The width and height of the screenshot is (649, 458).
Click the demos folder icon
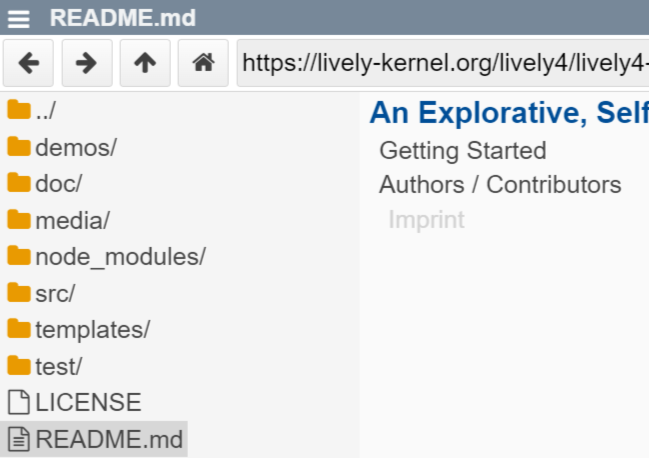[18, 148]
